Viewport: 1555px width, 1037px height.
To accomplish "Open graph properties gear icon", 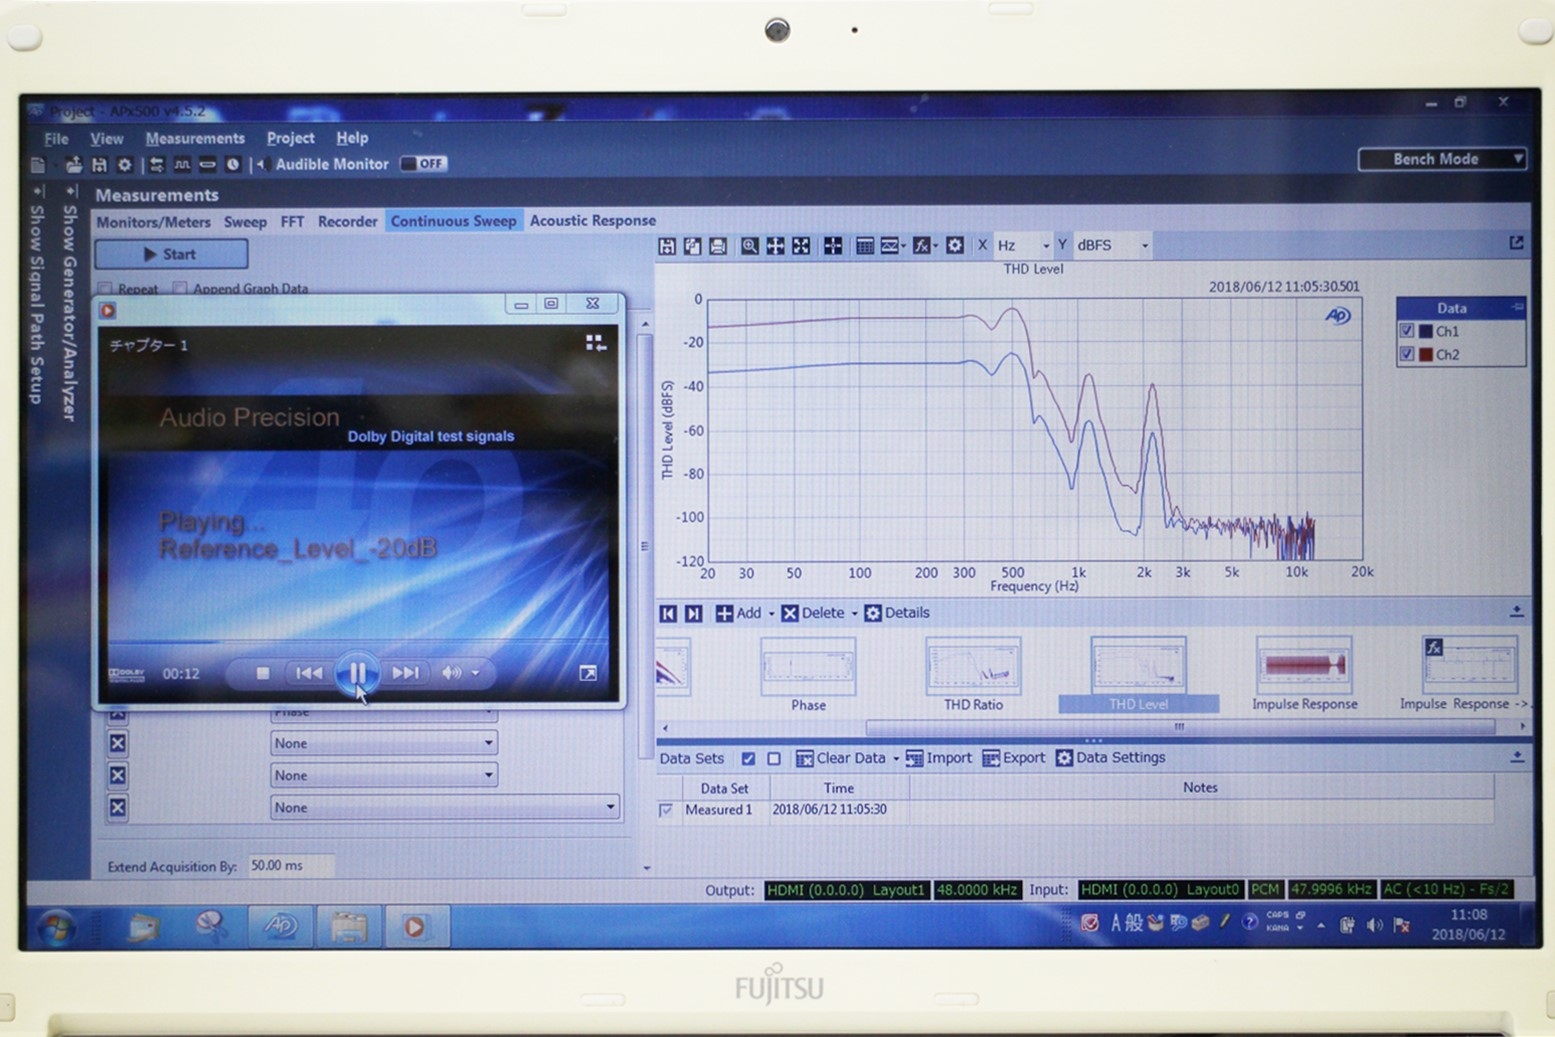I will click(955, 246).
